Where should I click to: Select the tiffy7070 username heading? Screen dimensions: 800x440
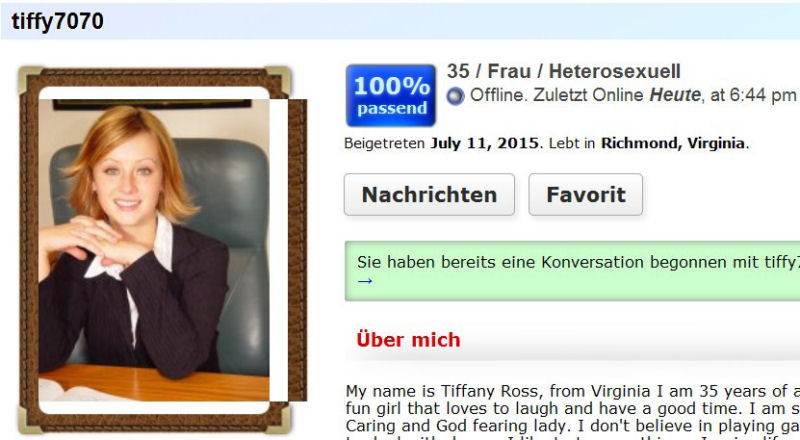[57, 21]
